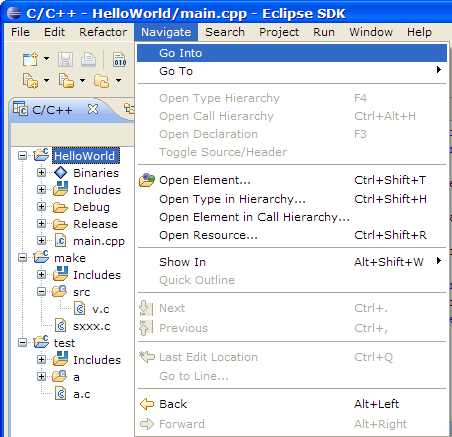The width and height of the screenshot is (452, 437).
Task: Close the Navigate menu
Action: click(166, 32)
